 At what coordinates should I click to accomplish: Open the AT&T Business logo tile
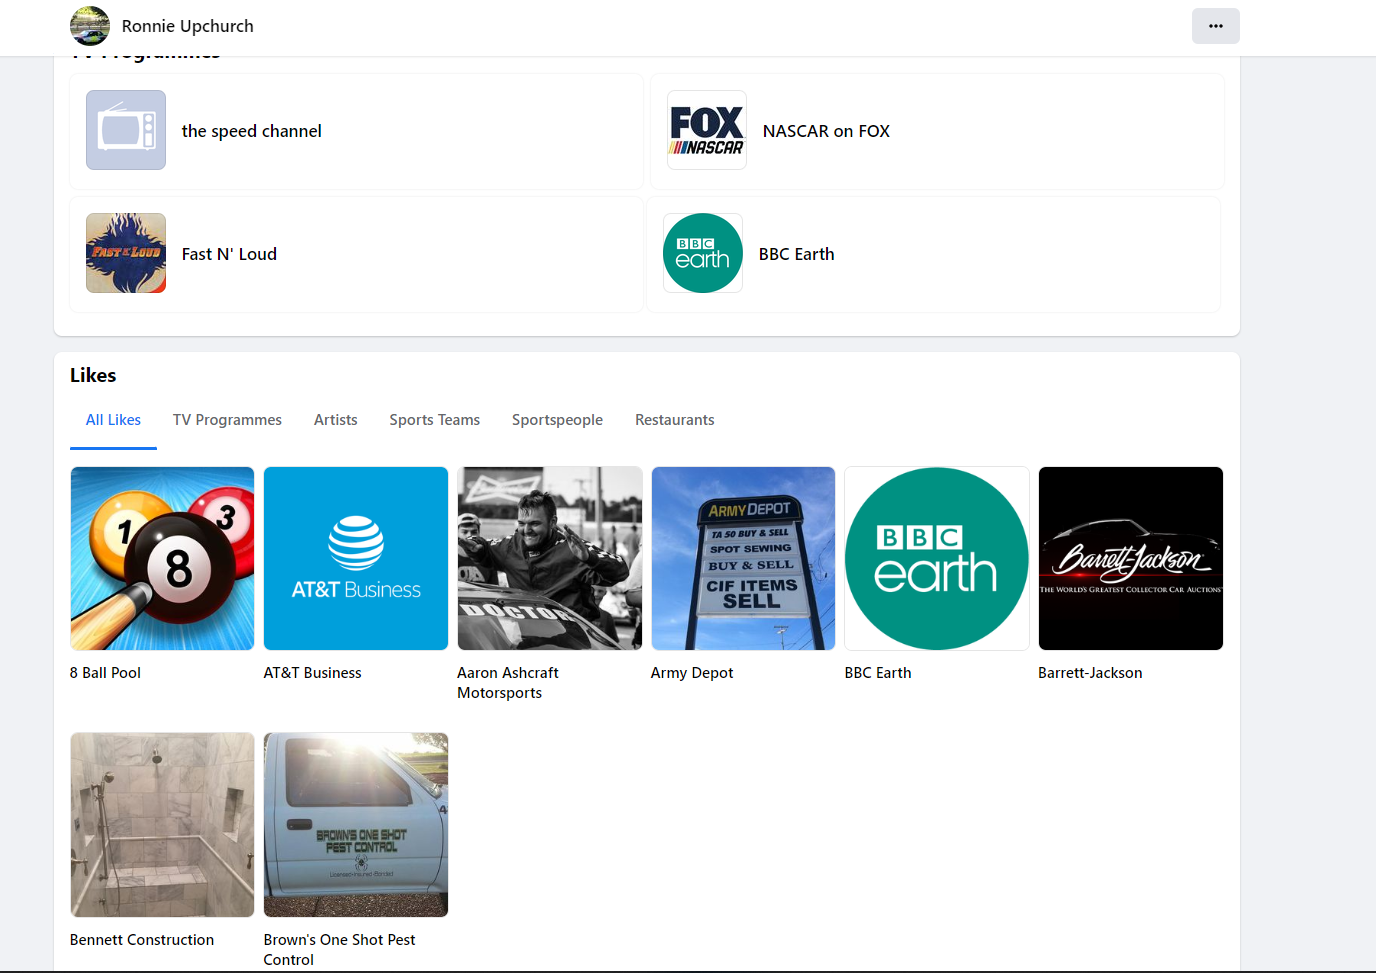pos(356,558)
